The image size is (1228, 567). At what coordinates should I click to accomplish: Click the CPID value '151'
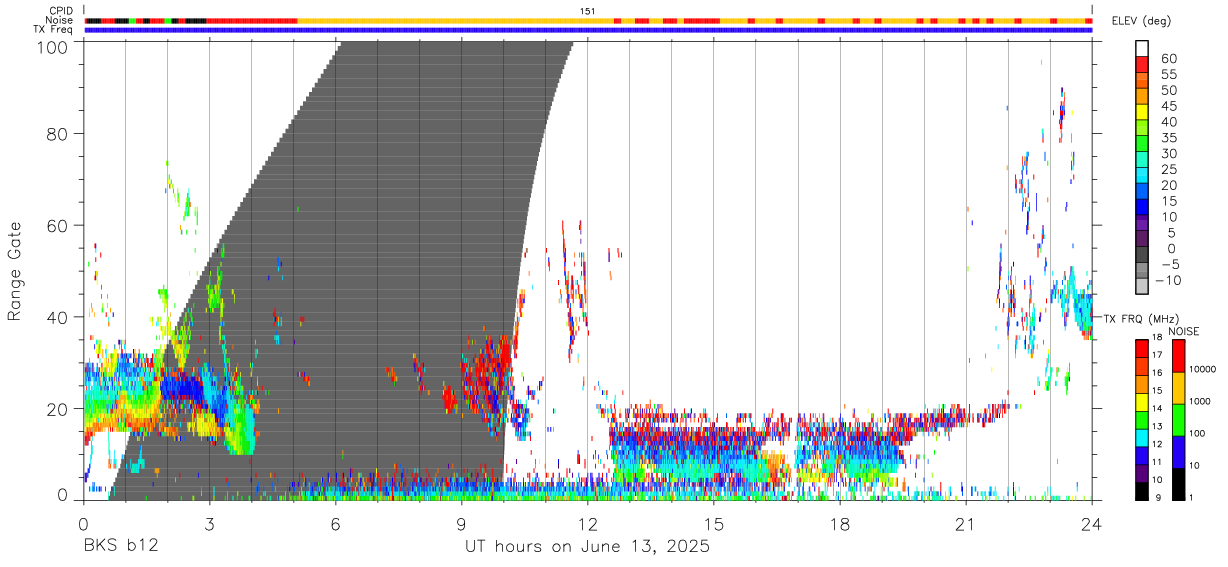coord(588,11)
